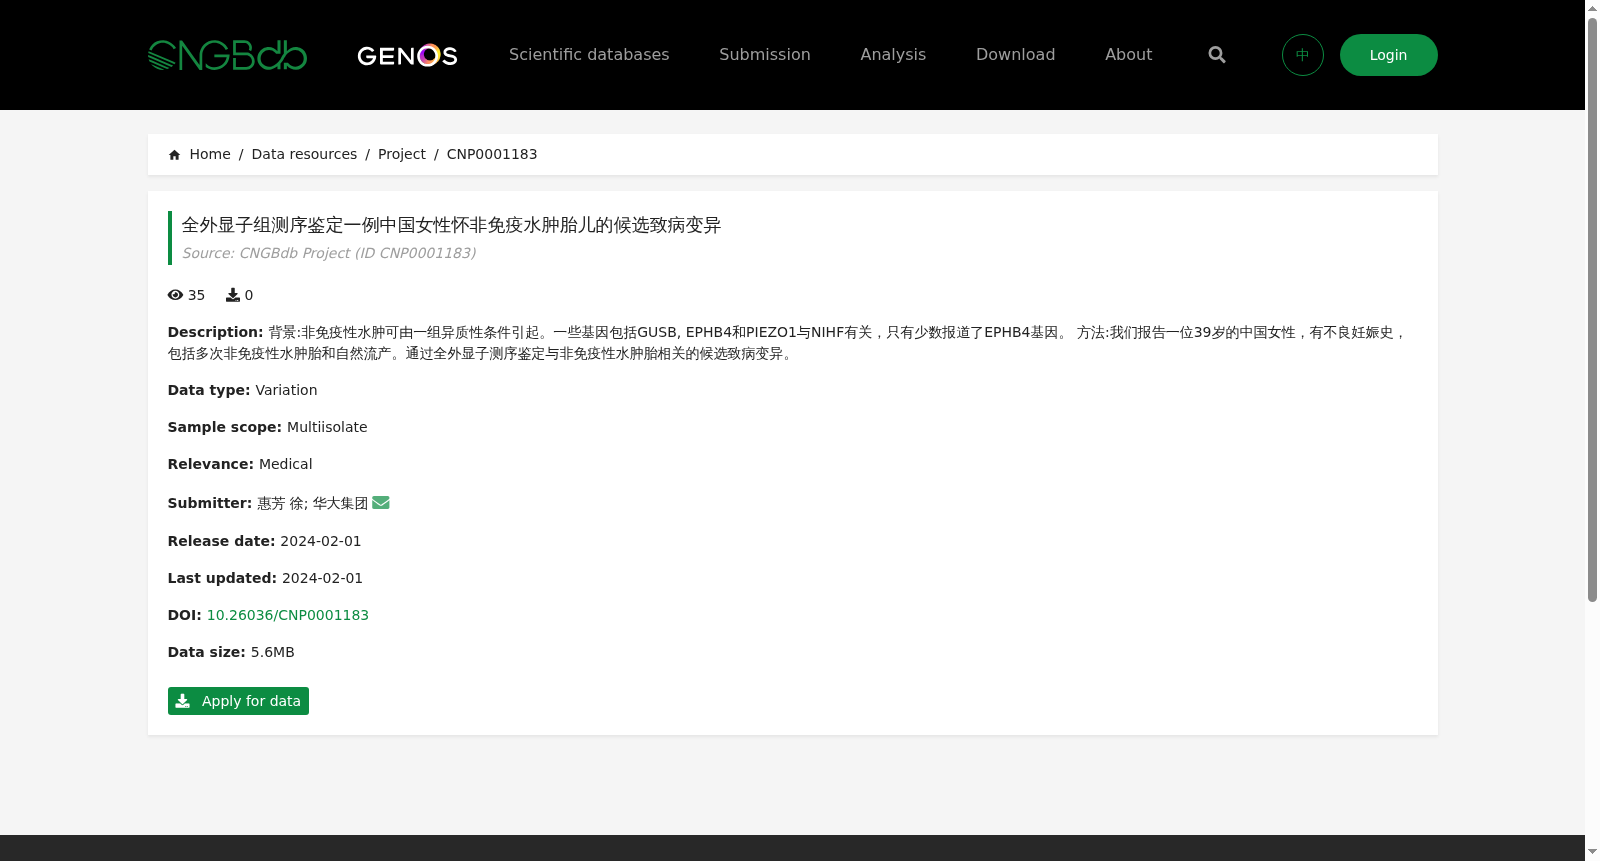
Task: Open the Submission menu
Action: click(x=765, y=55)
